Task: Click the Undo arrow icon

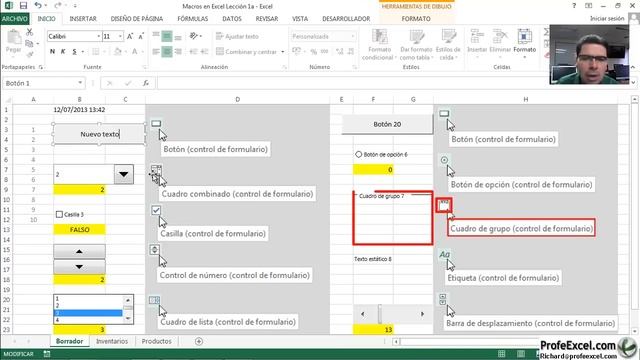Action: 38,5
